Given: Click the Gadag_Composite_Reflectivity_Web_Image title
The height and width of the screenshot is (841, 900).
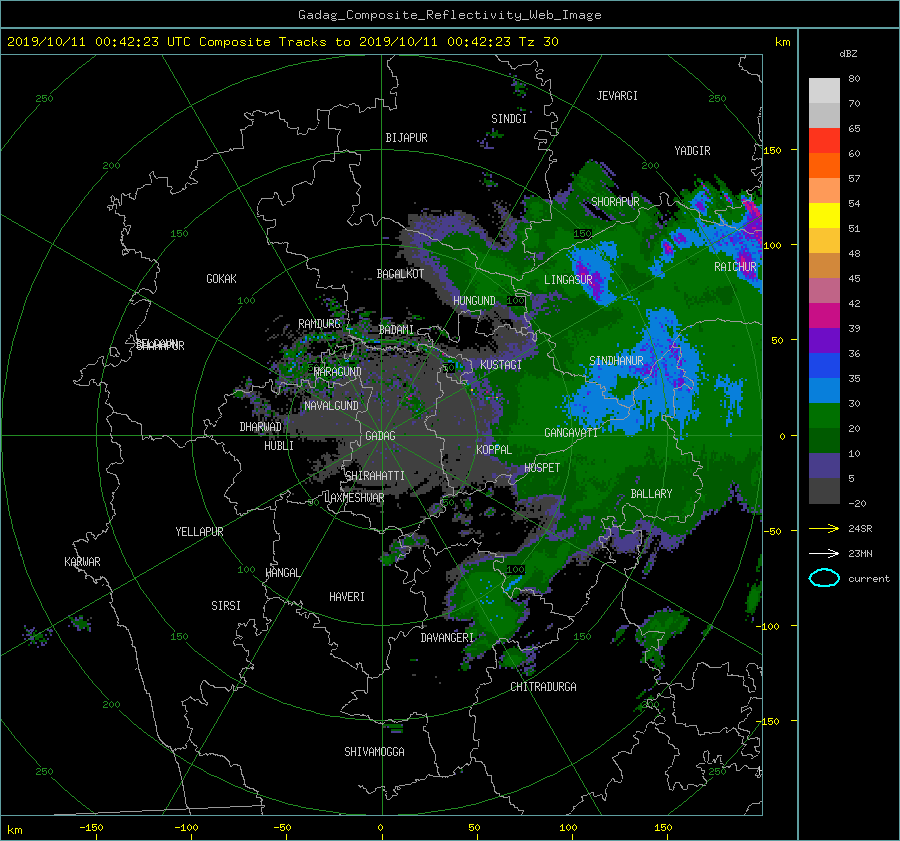Looking at the screenshot, I should pos(449,15).
